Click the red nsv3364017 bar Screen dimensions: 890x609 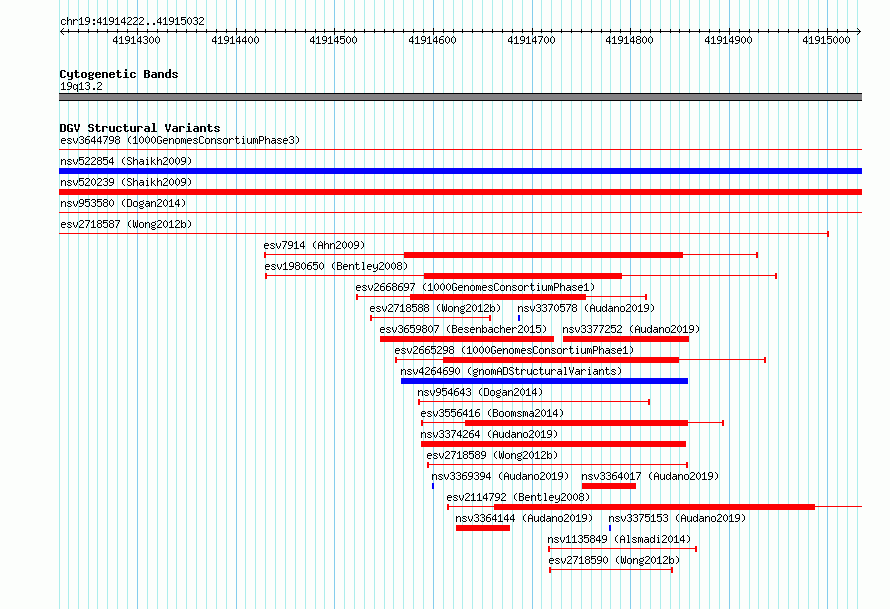click(x=609, y=486)
